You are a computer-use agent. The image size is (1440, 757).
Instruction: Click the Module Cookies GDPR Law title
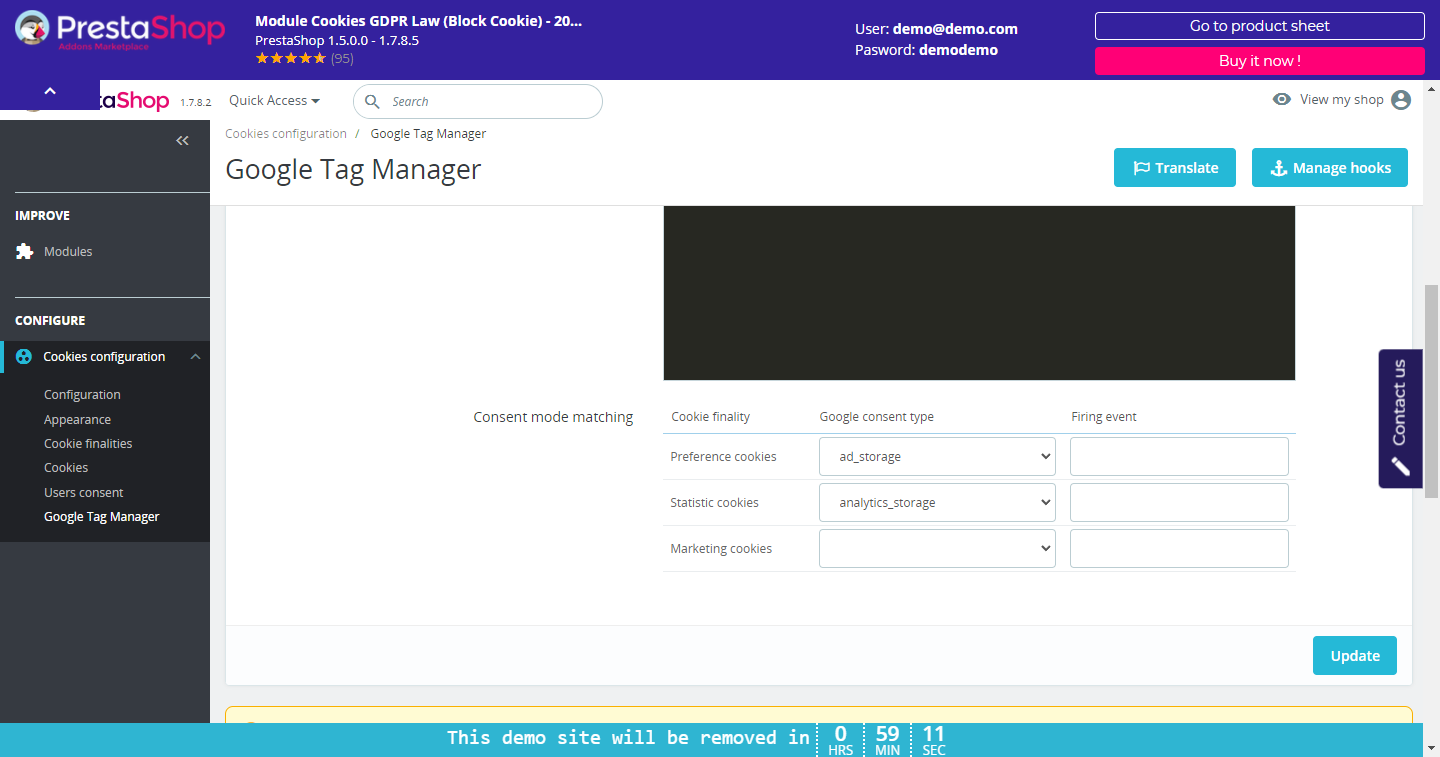[418, 21]
